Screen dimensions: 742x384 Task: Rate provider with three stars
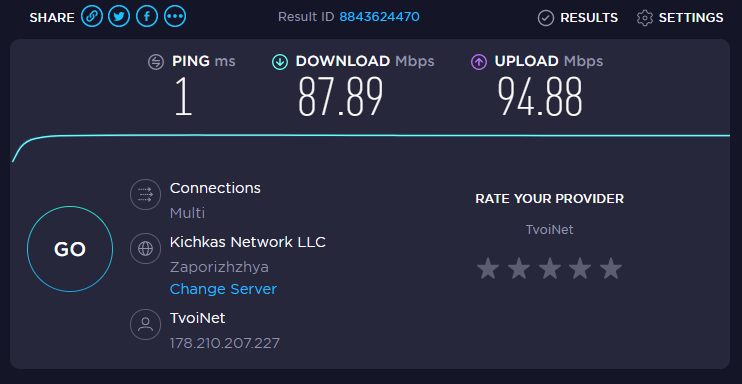549,268
